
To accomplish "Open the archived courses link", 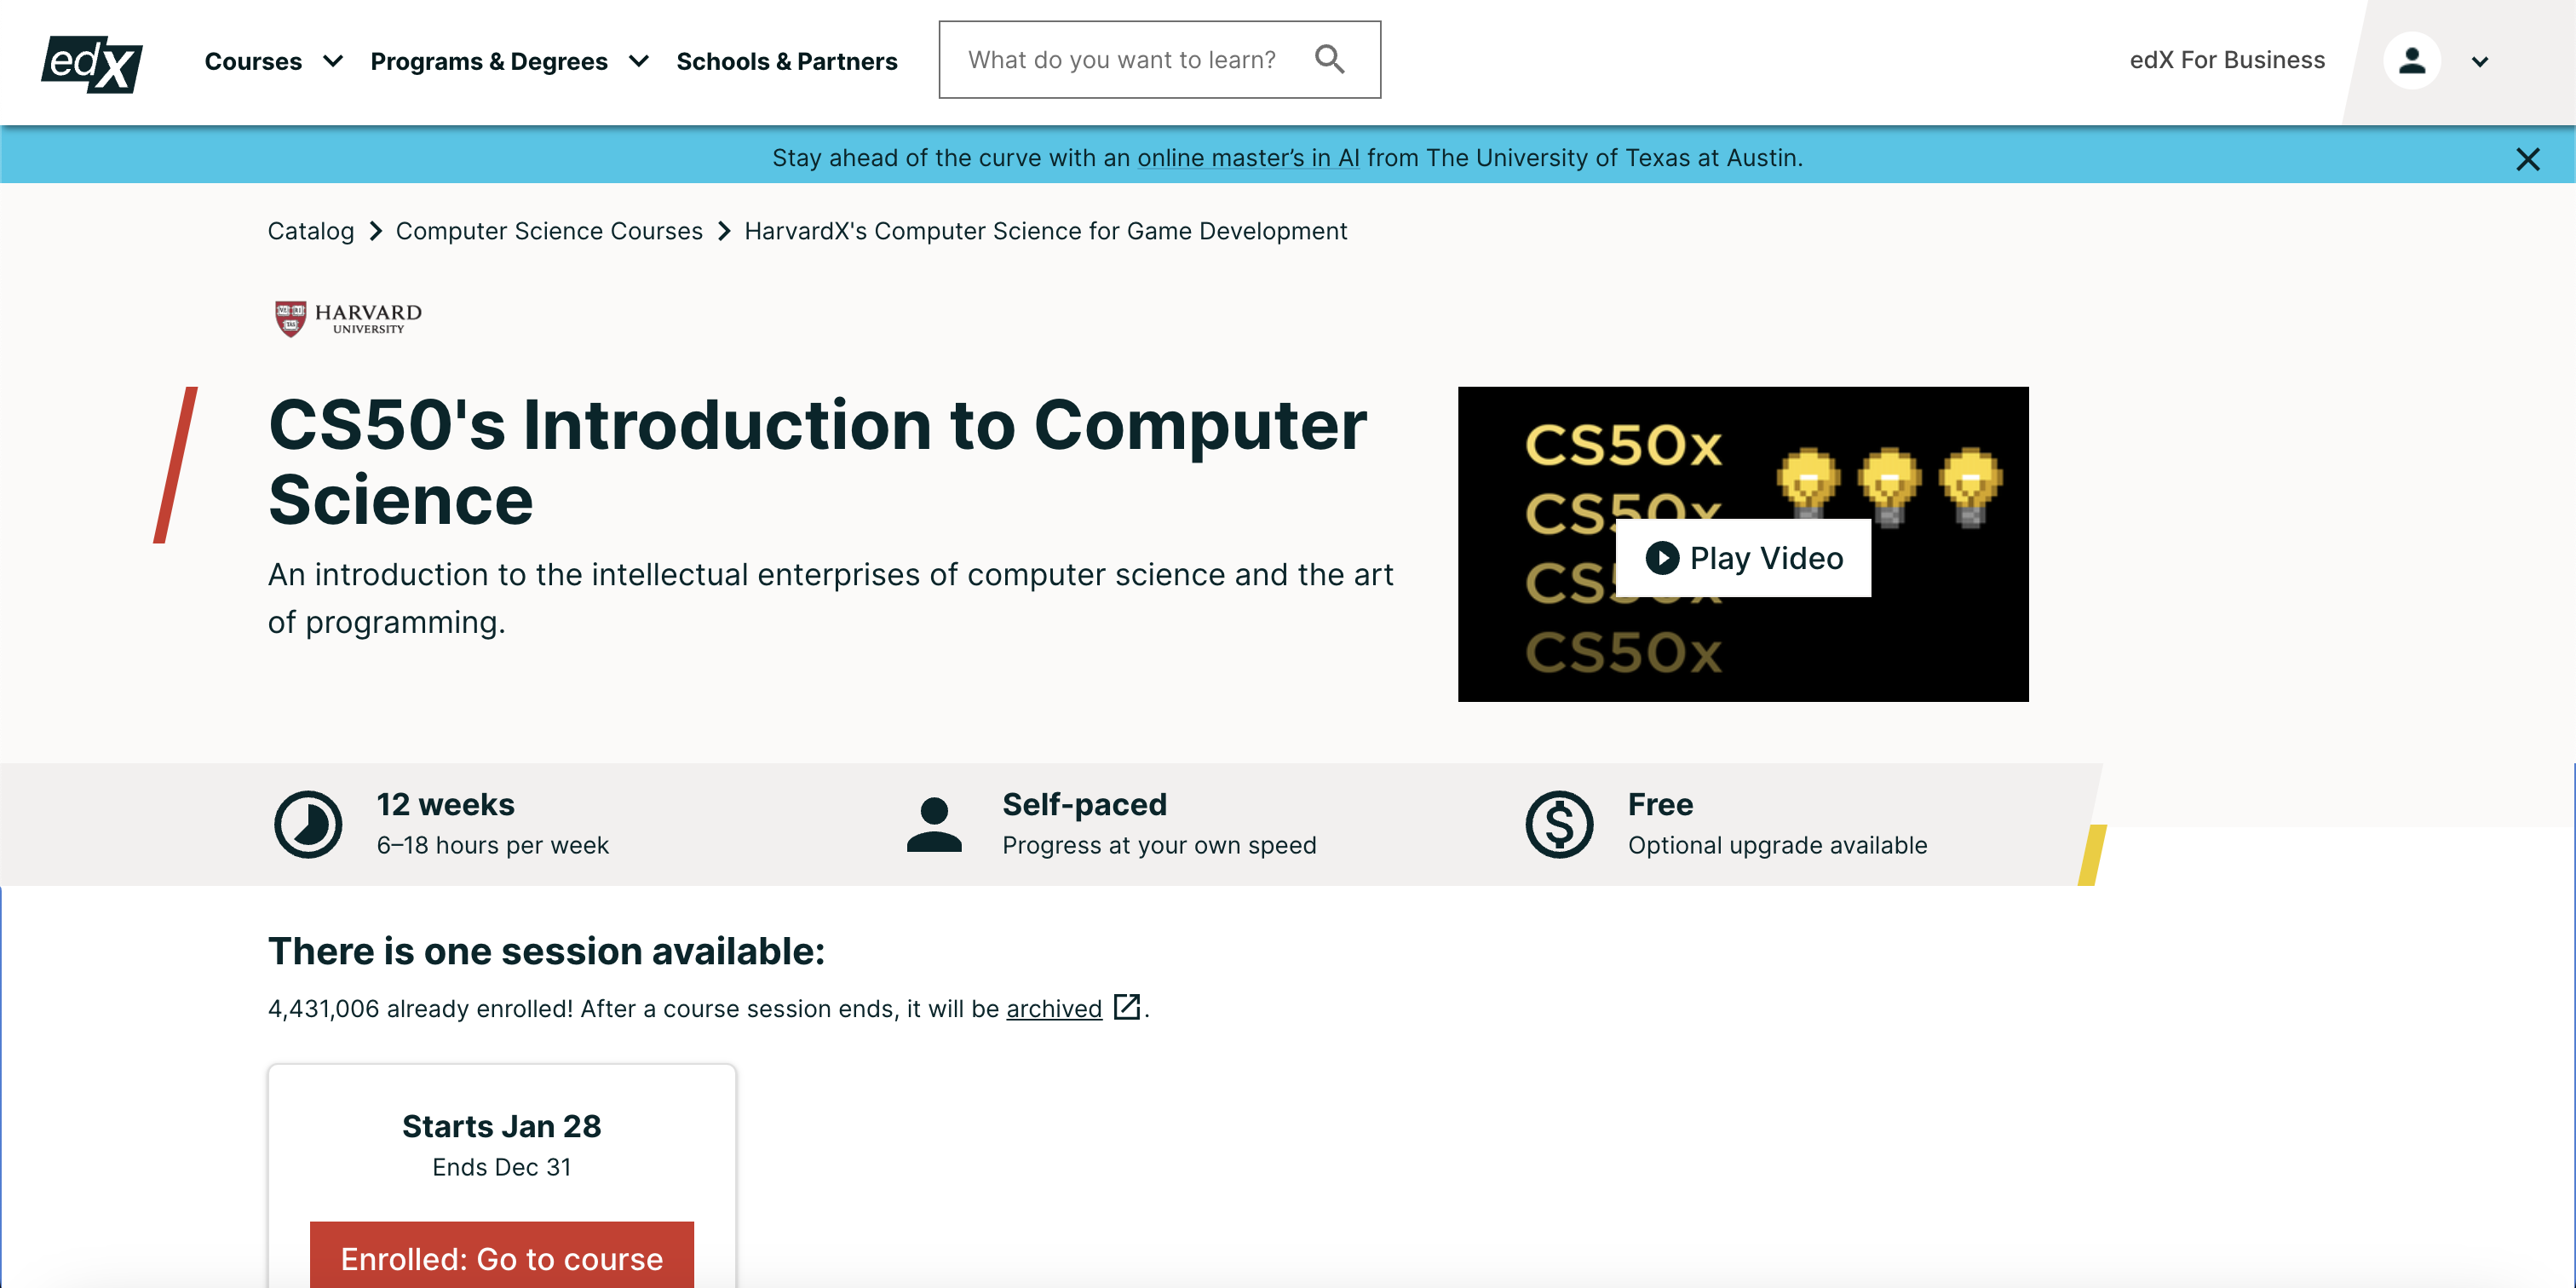I will coord(1053,1008).
